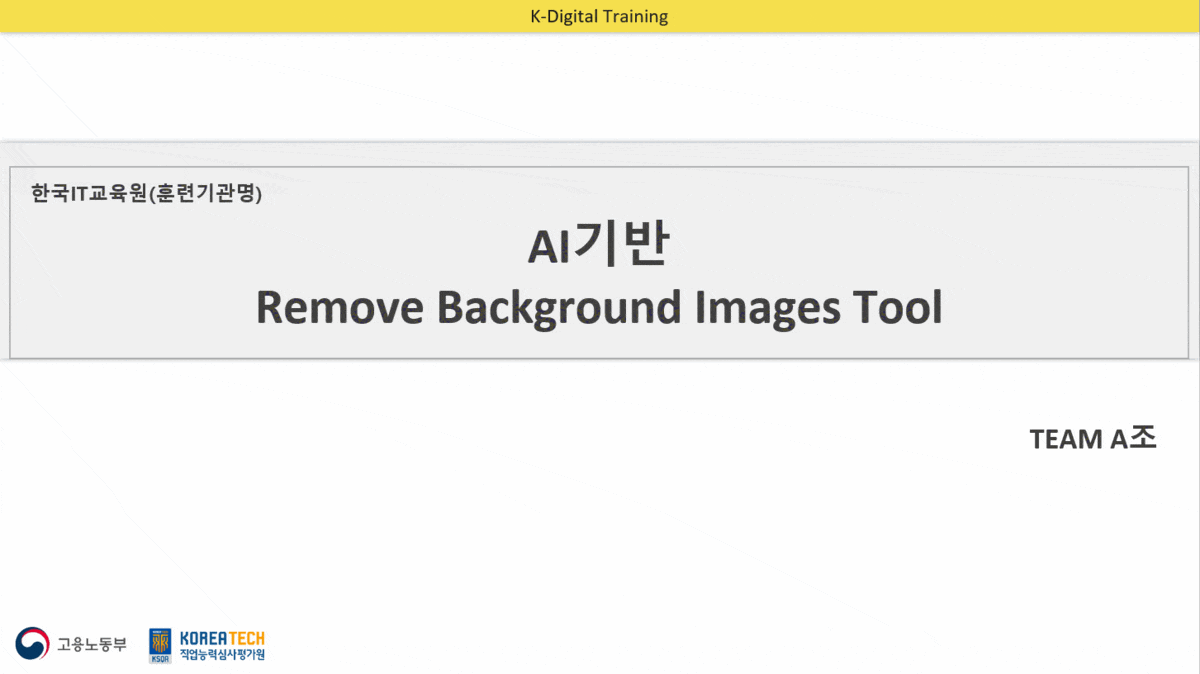Click the KOREATECH logo text
The height and width of the screenshot is (674, 1200).
pyautogui.click(x=222, y=638)
